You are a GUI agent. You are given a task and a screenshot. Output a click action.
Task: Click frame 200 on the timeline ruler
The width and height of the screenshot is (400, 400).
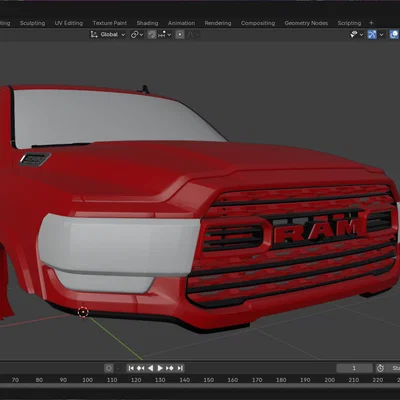click(330, 380)
